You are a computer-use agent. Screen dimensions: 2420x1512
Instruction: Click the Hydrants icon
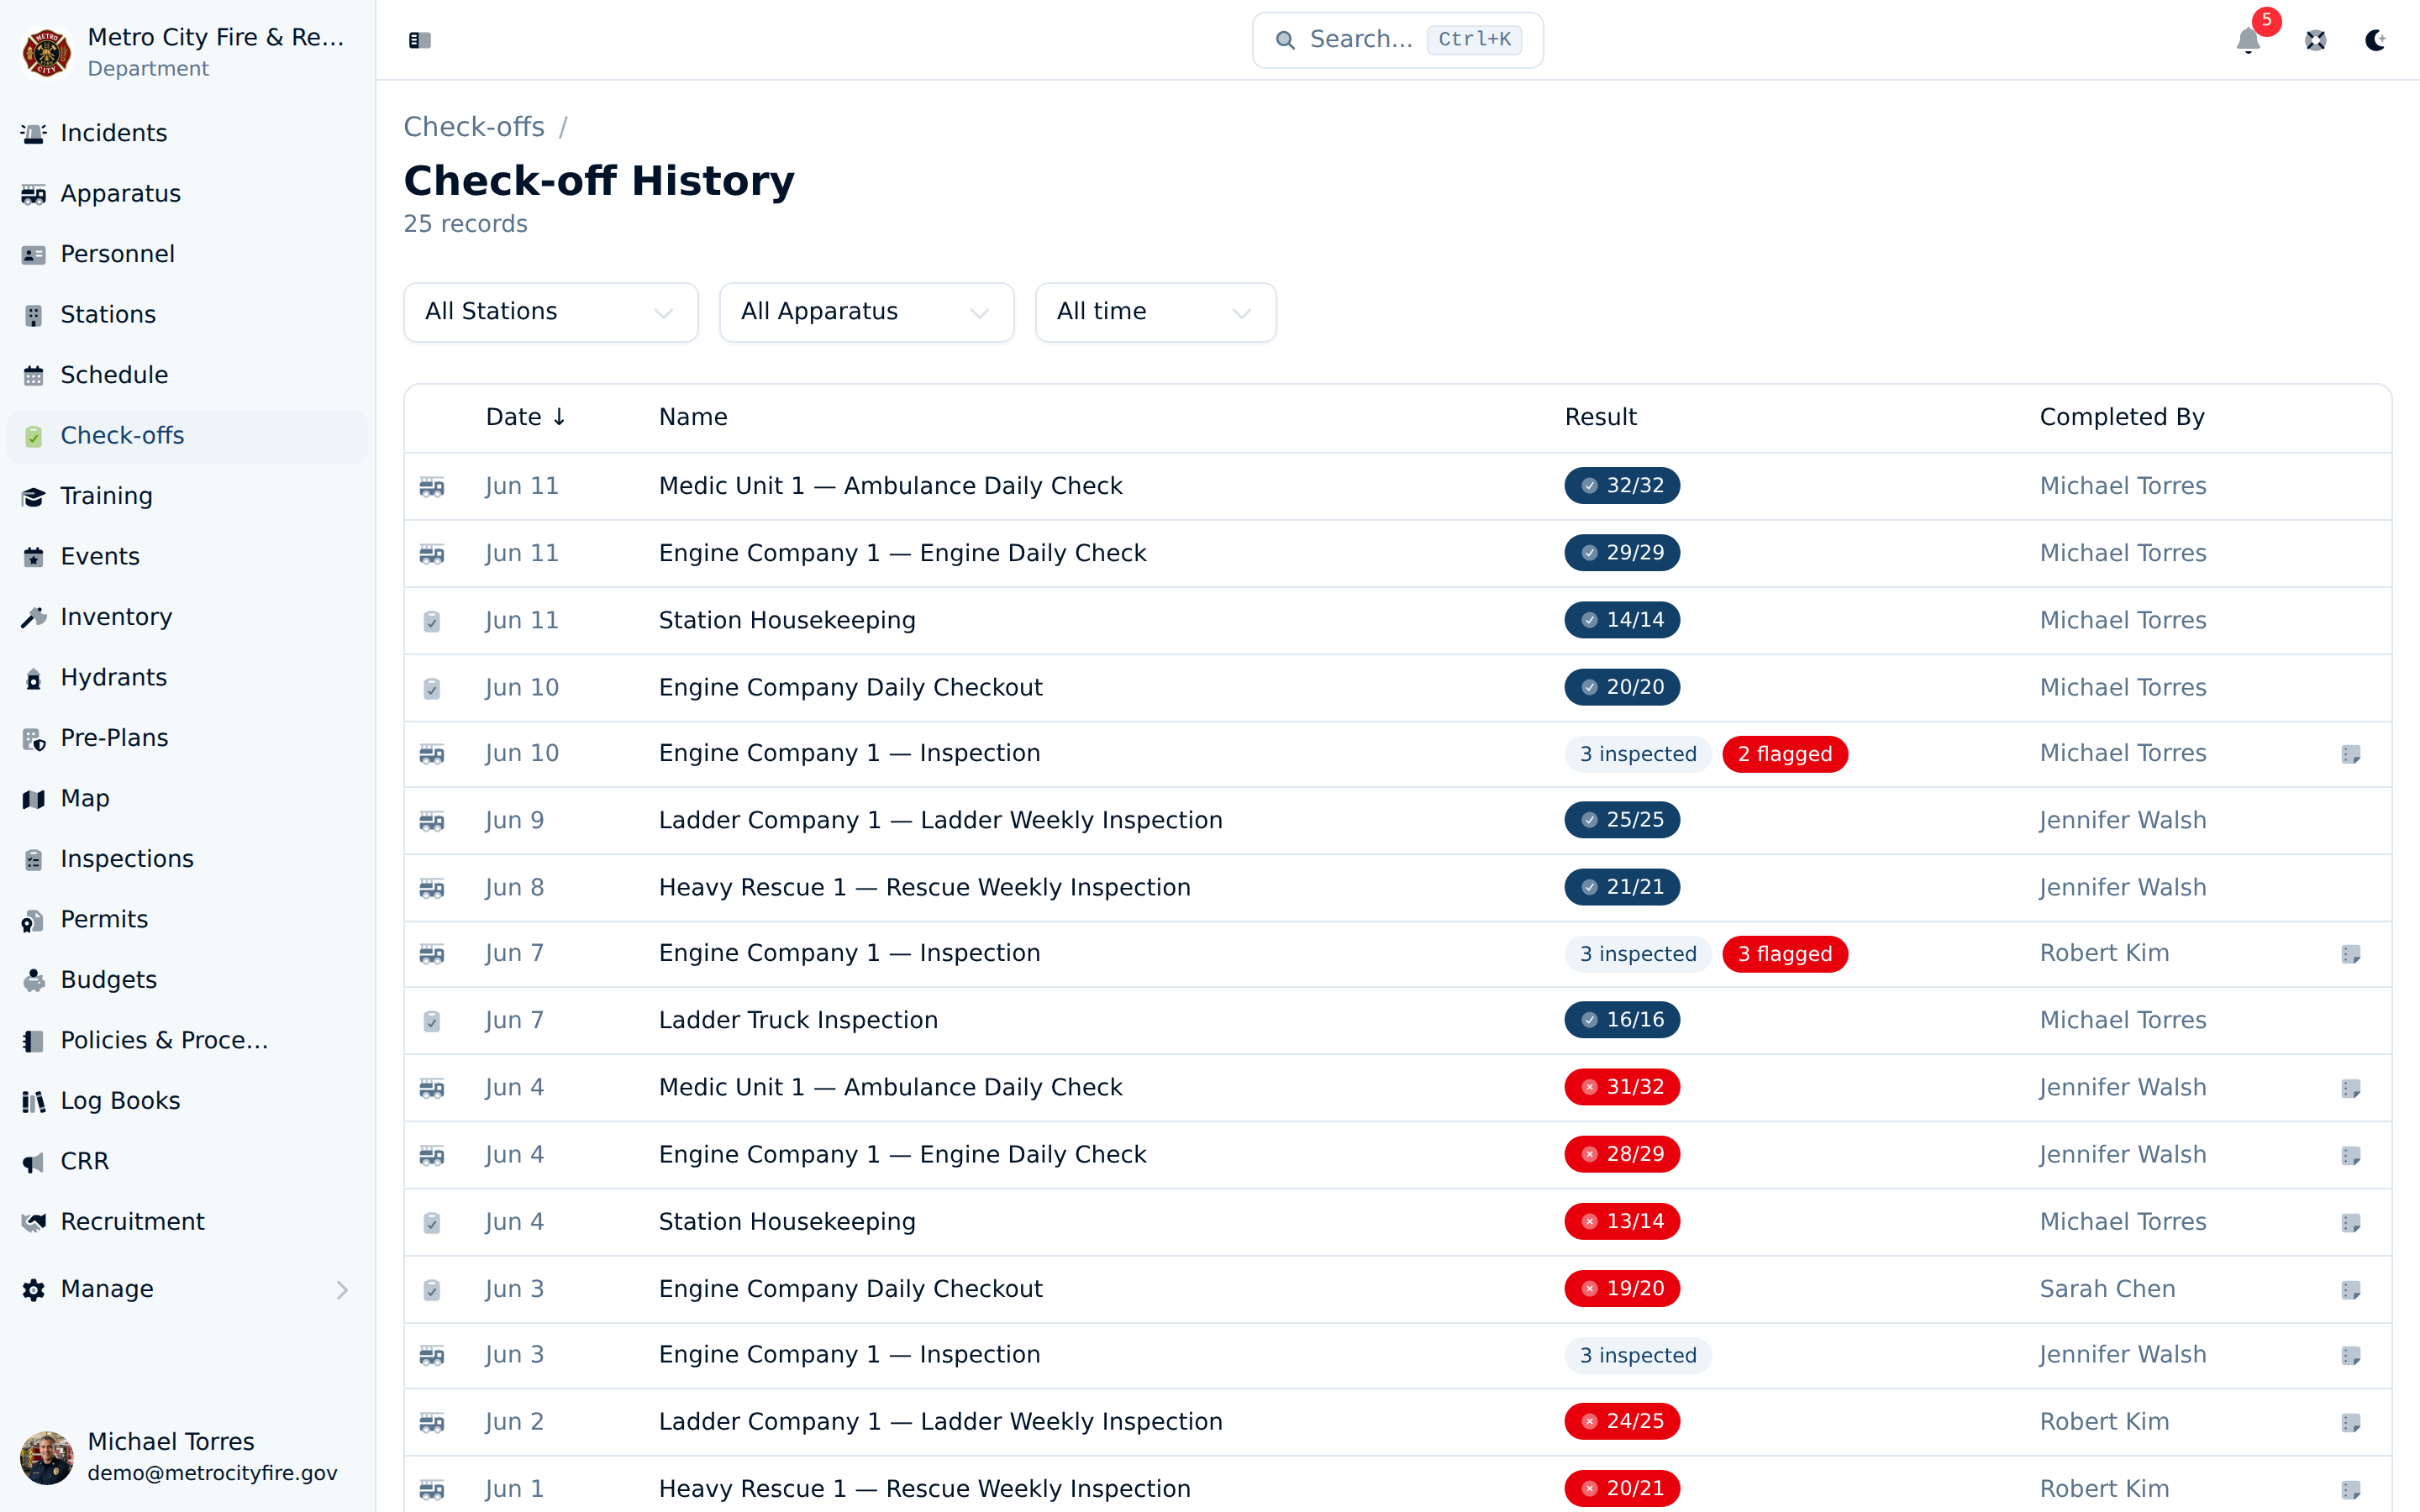(33, 678)
